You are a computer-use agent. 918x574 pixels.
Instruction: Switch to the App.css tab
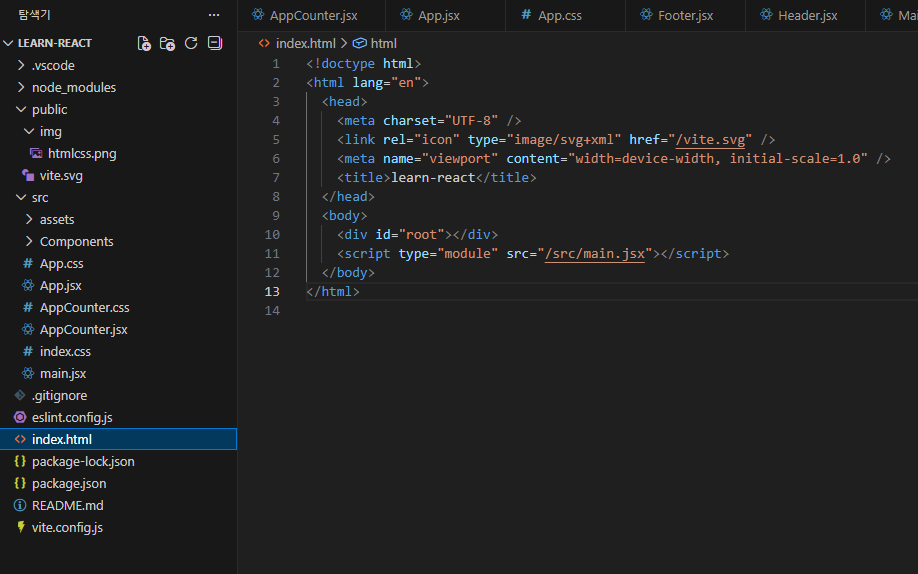559,16
